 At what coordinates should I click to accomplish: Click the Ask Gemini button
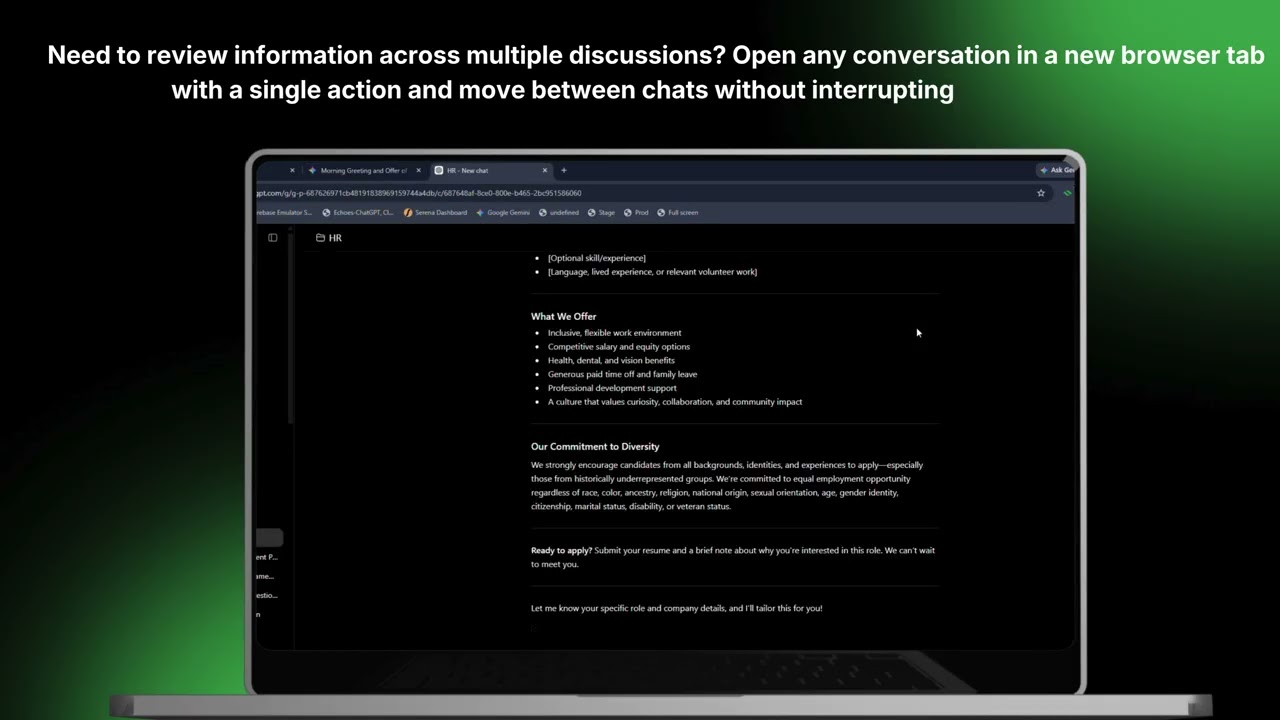(x=1056, y=170)
